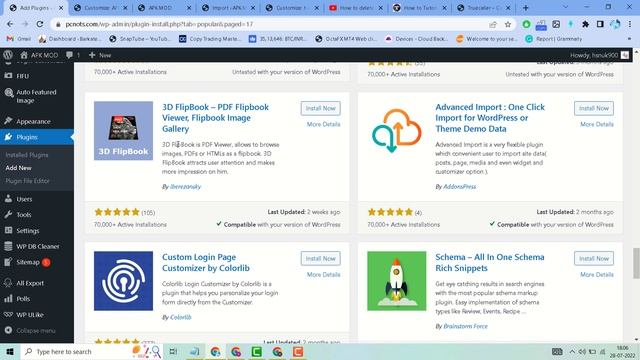Screen dimensions: 640x360
Task: Open 3D FlipBook plugin title link
Action: [x=216, y=118]
